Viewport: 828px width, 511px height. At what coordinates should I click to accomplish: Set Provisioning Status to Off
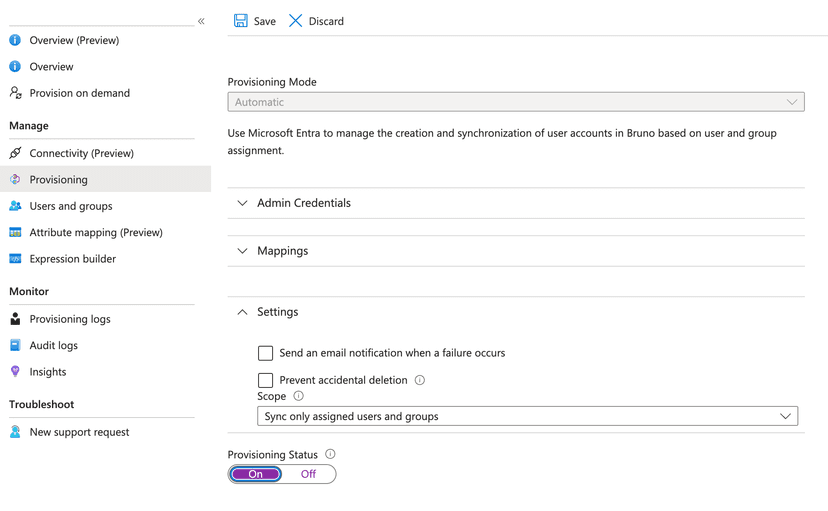308,474
